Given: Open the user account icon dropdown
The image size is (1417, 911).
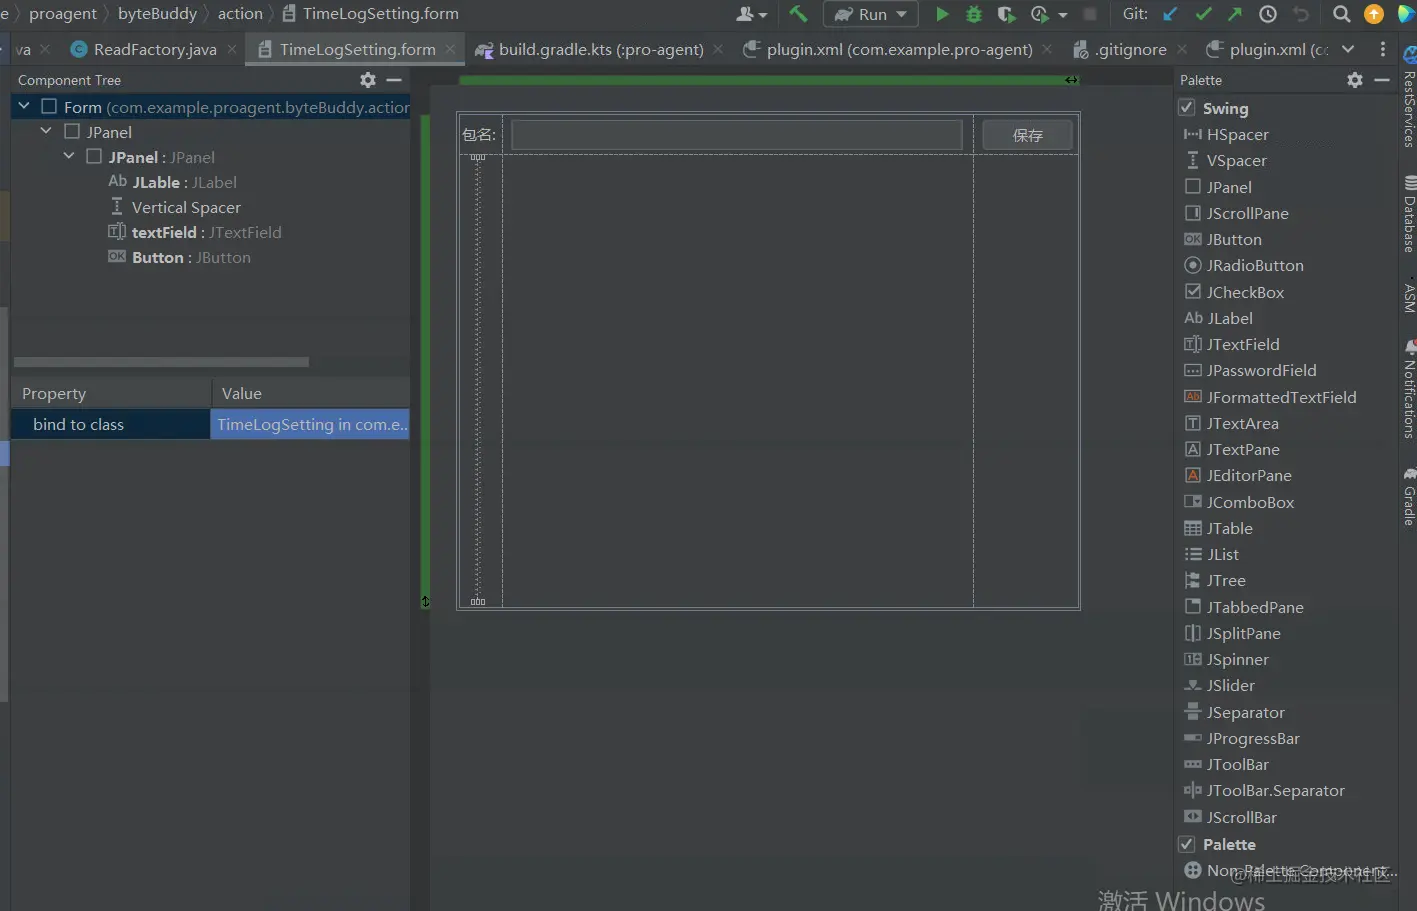Looking at the screenshot, I should point(752,14).
